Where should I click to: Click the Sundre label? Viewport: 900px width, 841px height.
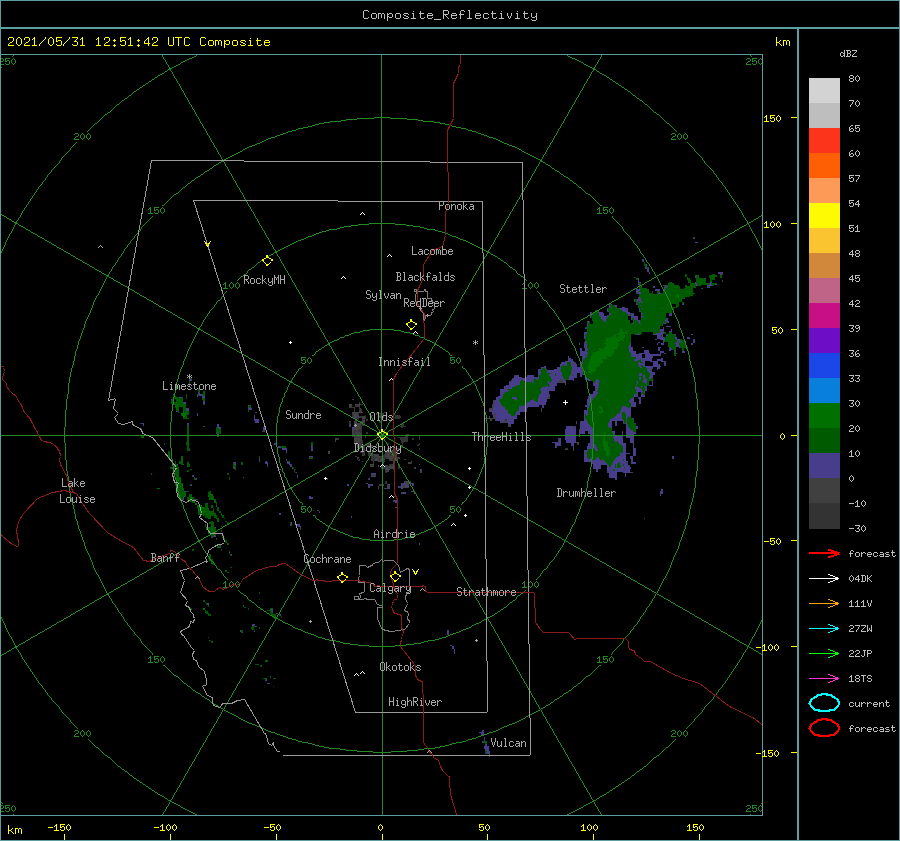[303, 415]
